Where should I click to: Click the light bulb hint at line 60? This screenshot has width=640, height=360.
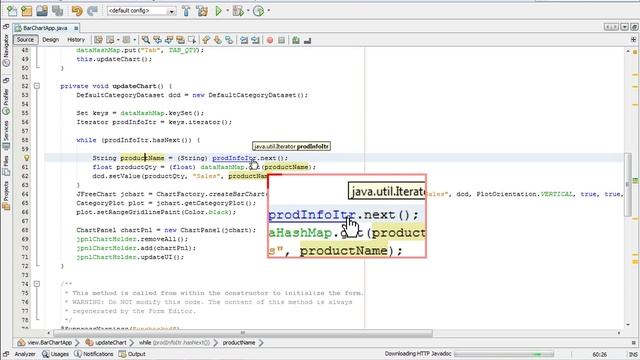(27, 158)
